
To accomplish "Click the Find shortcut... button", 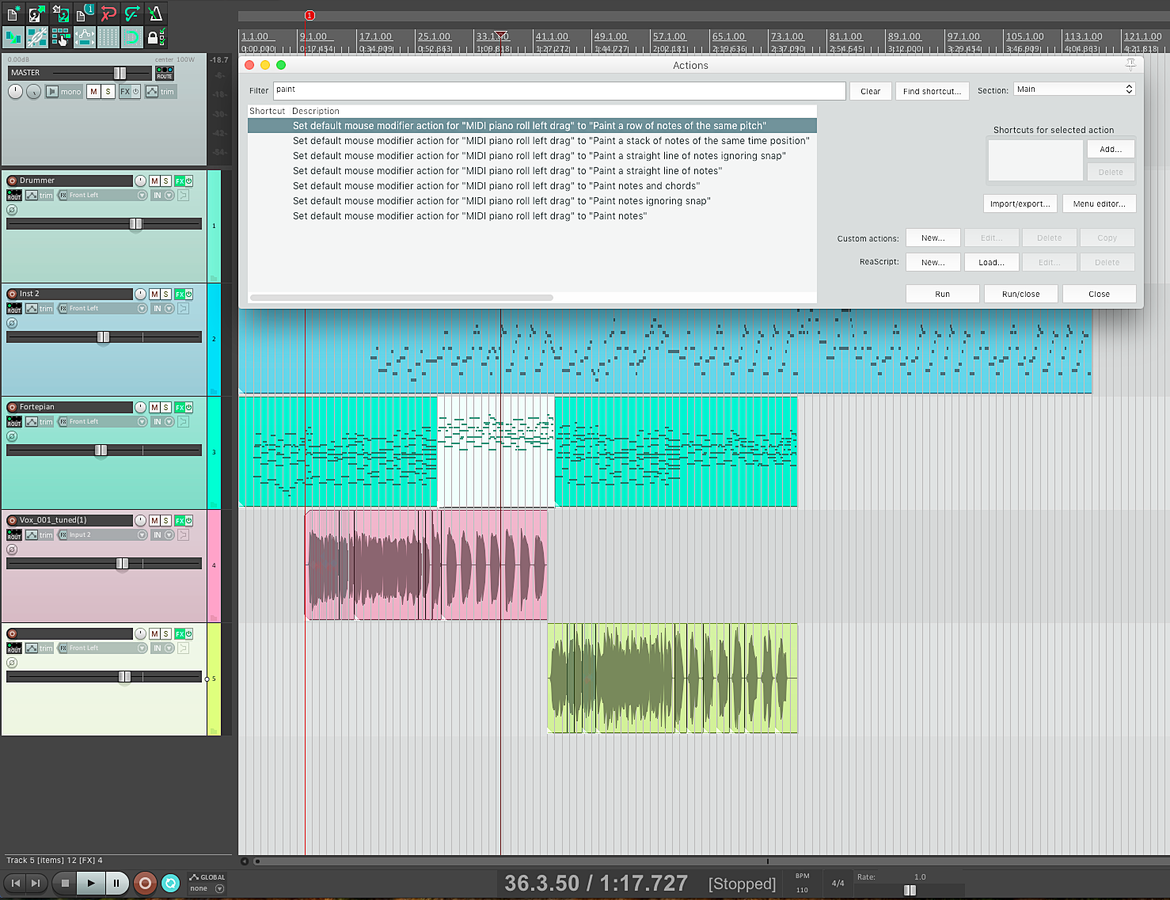I will click(932, 91).
